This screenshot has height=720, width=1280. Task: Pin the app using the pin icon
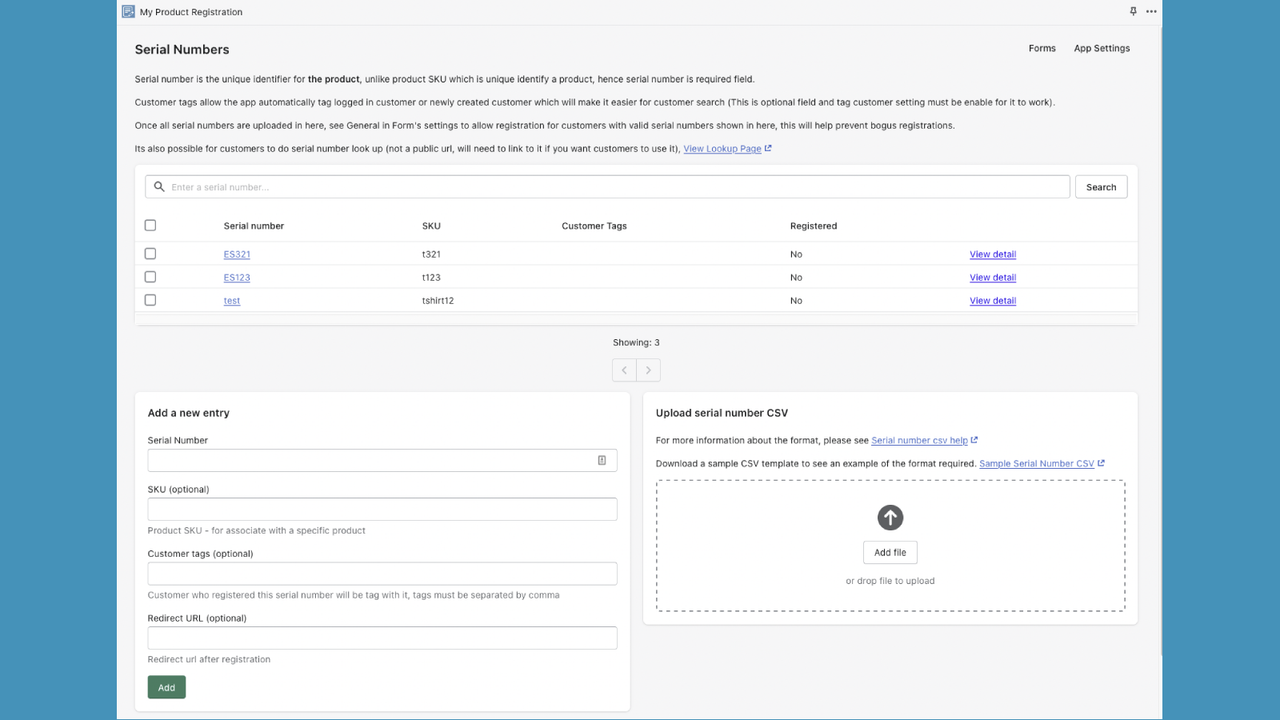pos(1133,12)
